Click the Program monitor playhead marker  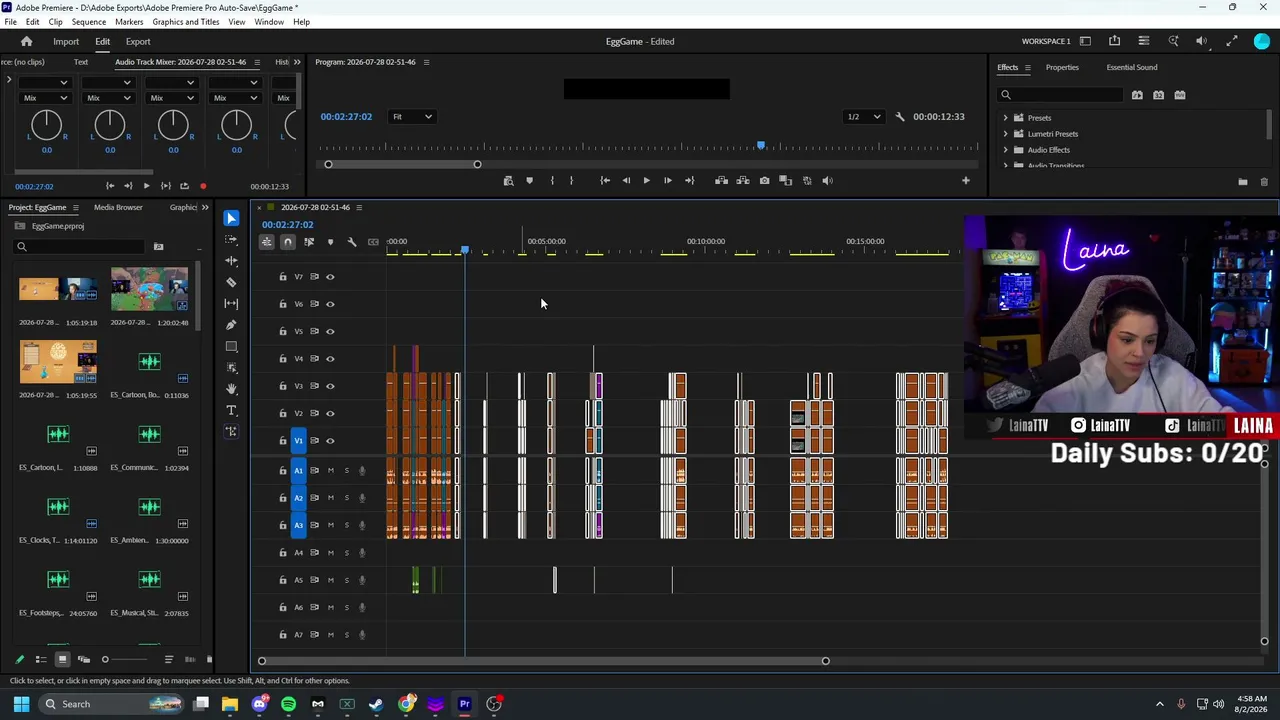[x=761, y=147]
